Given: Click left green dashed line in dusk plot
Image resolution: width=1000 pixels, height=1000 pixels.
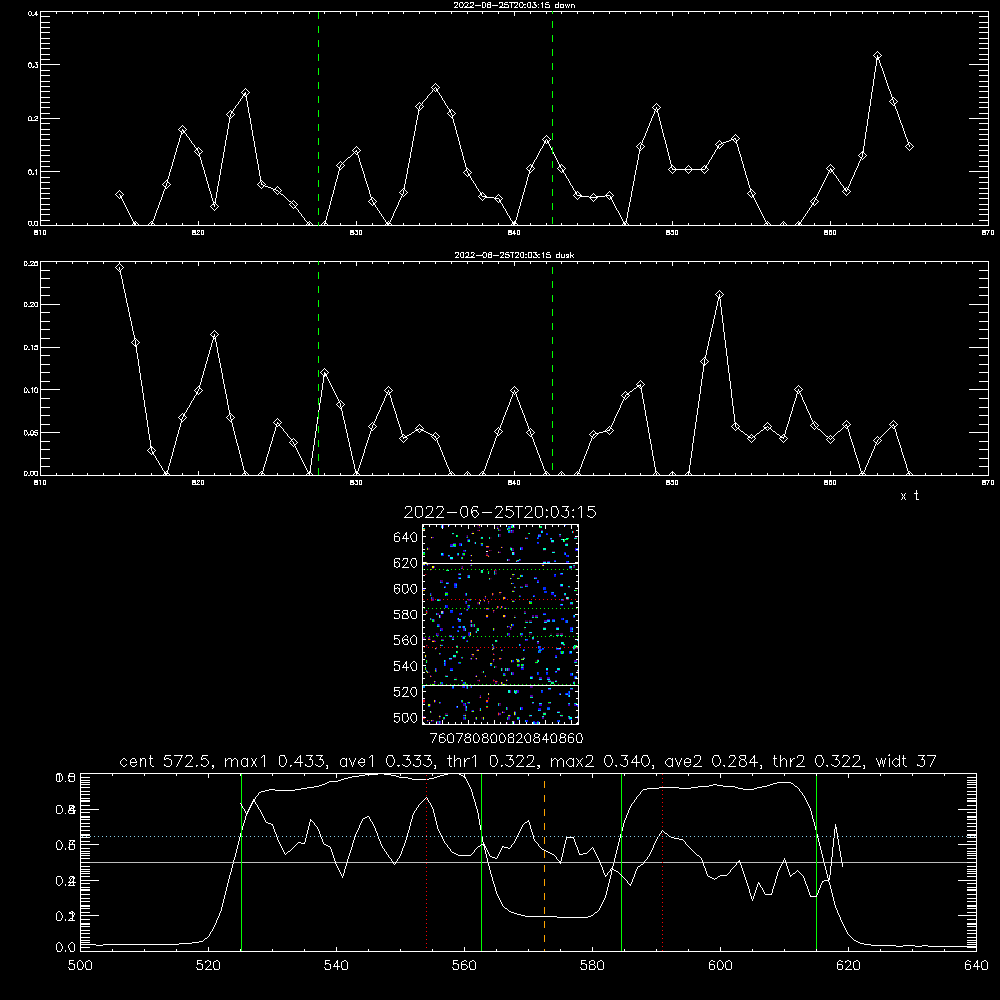Looking at the screenshot, I should tap(318, 368).
